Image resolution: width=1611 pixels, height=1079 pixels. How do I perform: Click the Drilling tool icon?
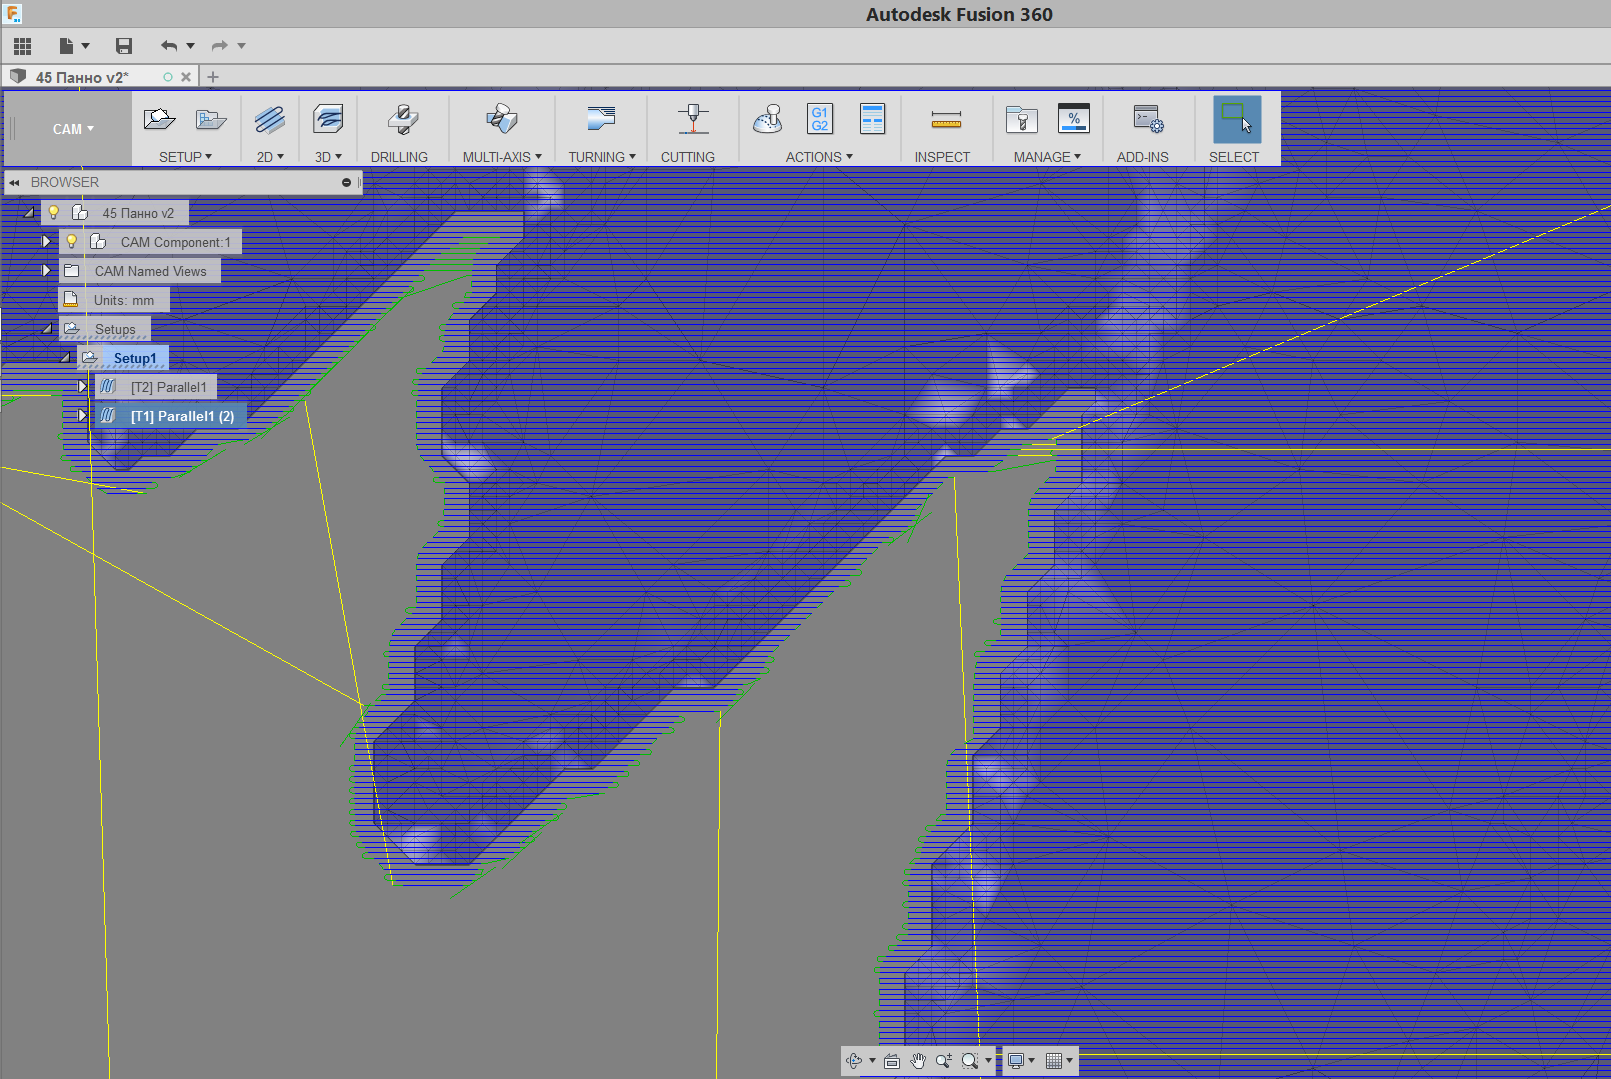402,120
